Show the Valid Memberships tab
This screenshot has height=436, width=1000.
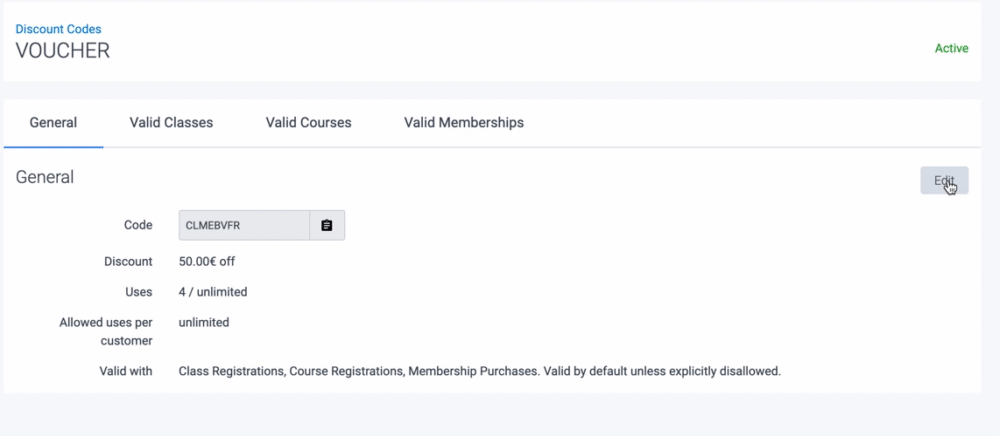(463, 123)
